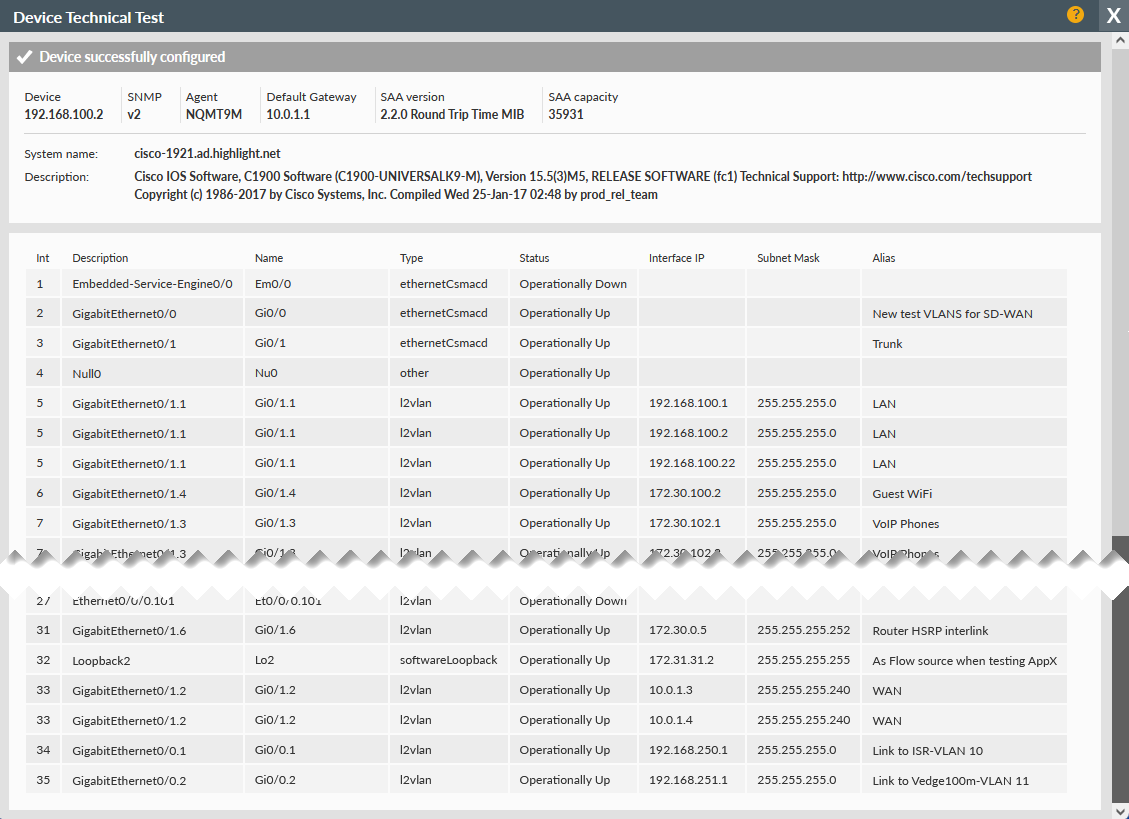Select the system name cisco-1921.ad.highlight.net

point(209,152)
